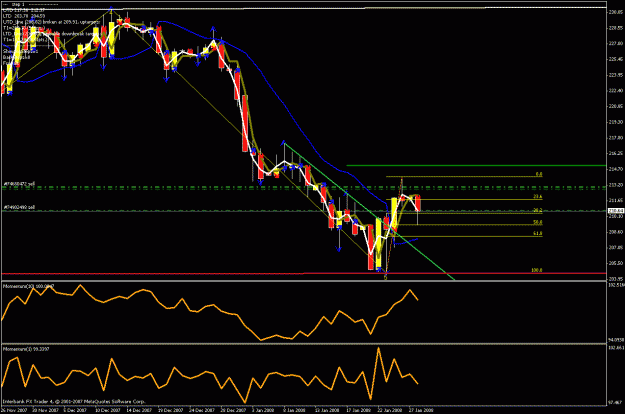Click the 3 Jan 2008 date label
Image resolution: width=625 pixels, height=414 pixels.
(x=263, y=410)
